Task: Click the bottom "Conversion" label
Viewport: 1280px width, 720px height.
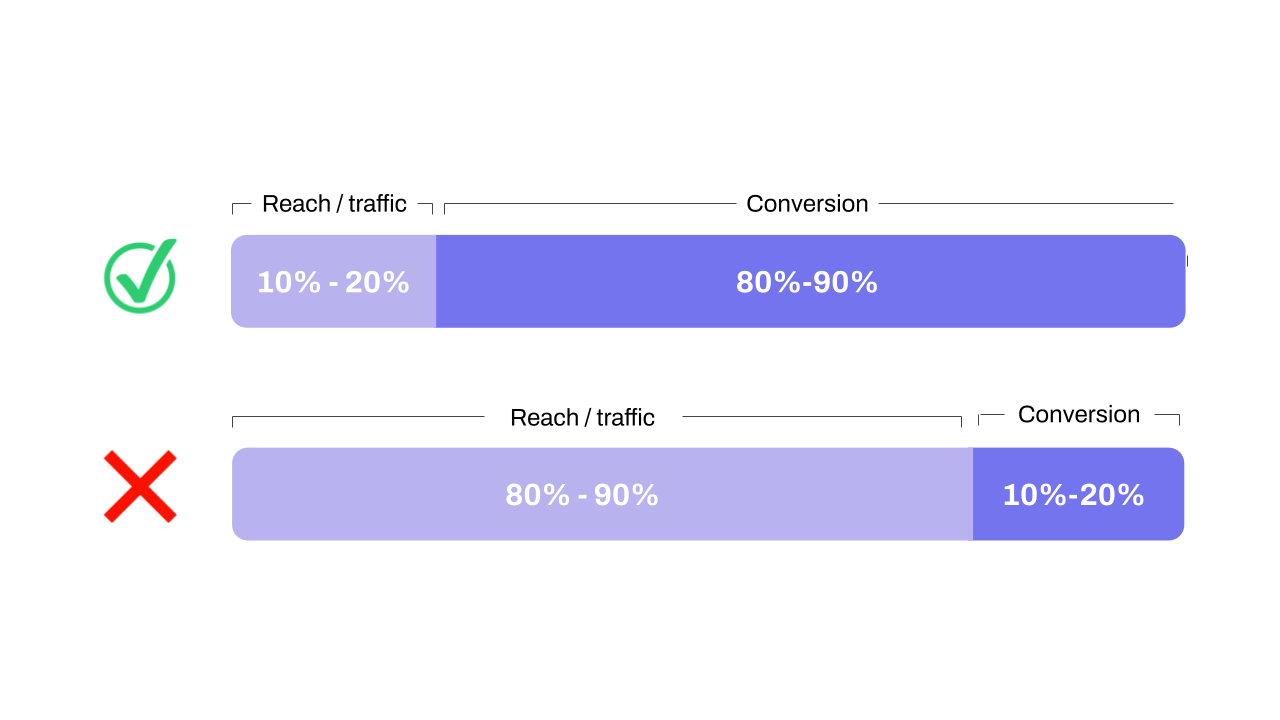Action: (x=1079, y=414)
